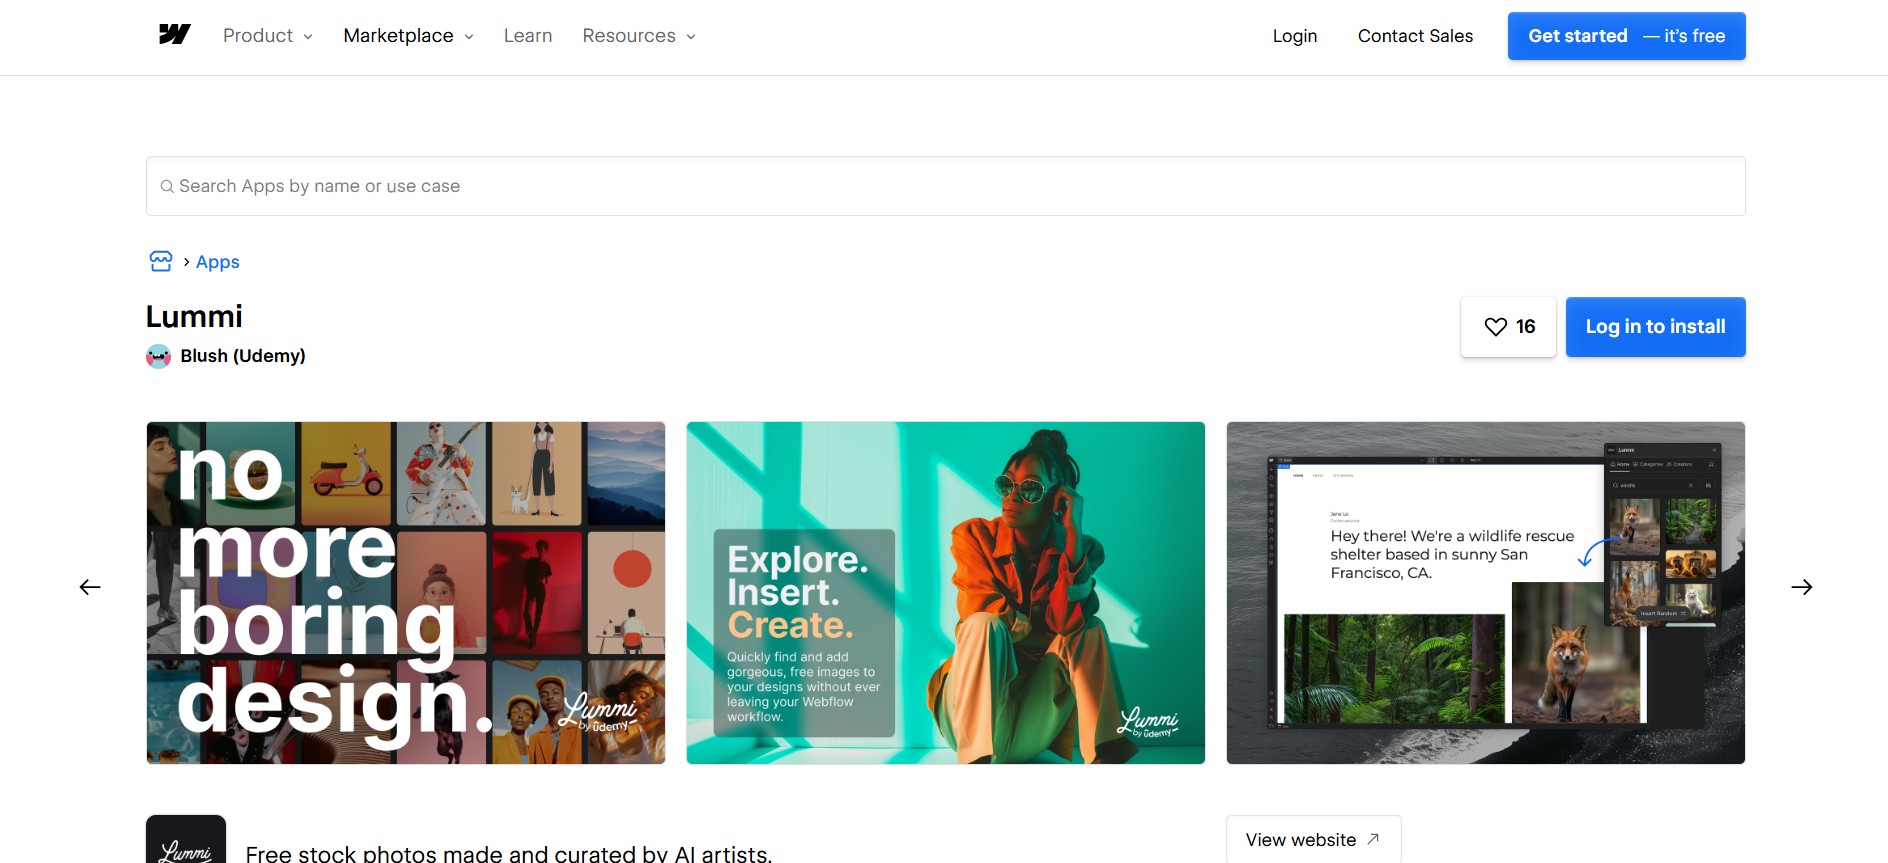Viewport: 1888px width, 863px height.
Task: Open the 'Explore. Insert. Create.' preview image
Action: coord(946,593)
